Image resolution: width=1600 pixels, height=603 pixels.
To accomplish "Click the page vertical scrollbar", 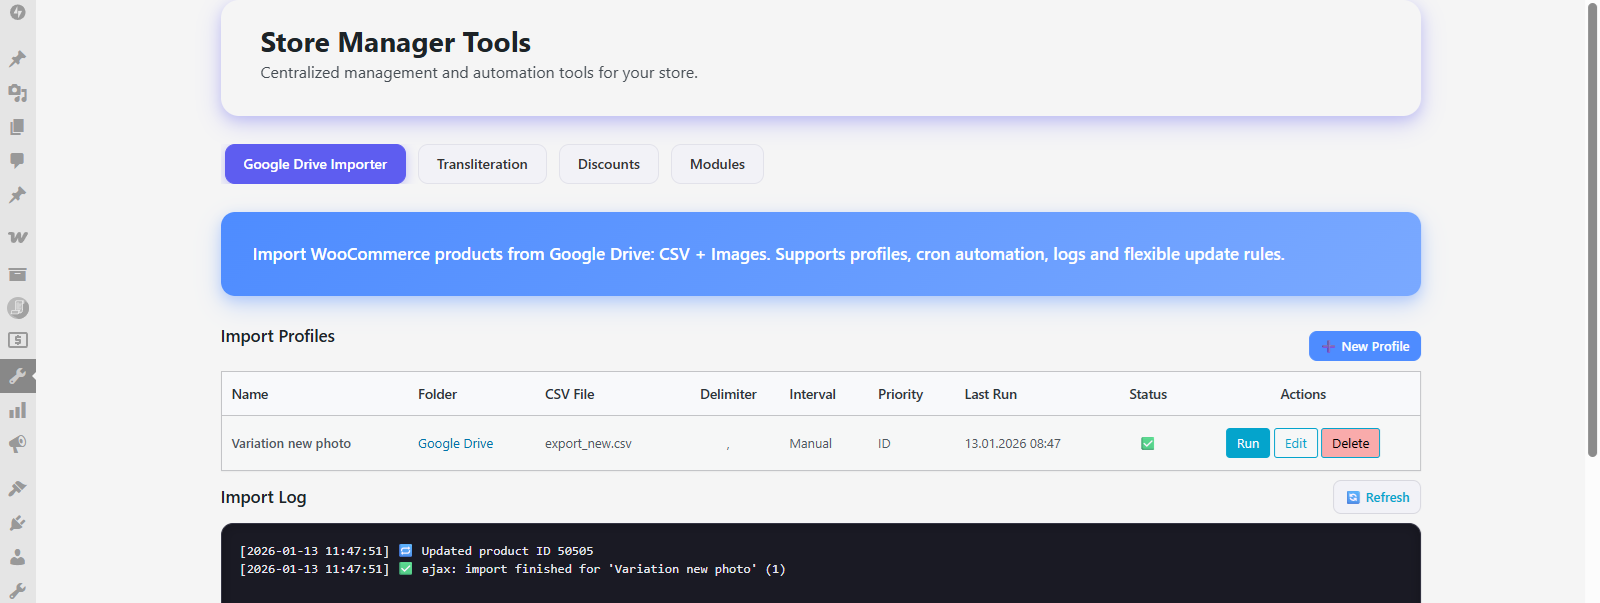I will [x=1592, y=230].
